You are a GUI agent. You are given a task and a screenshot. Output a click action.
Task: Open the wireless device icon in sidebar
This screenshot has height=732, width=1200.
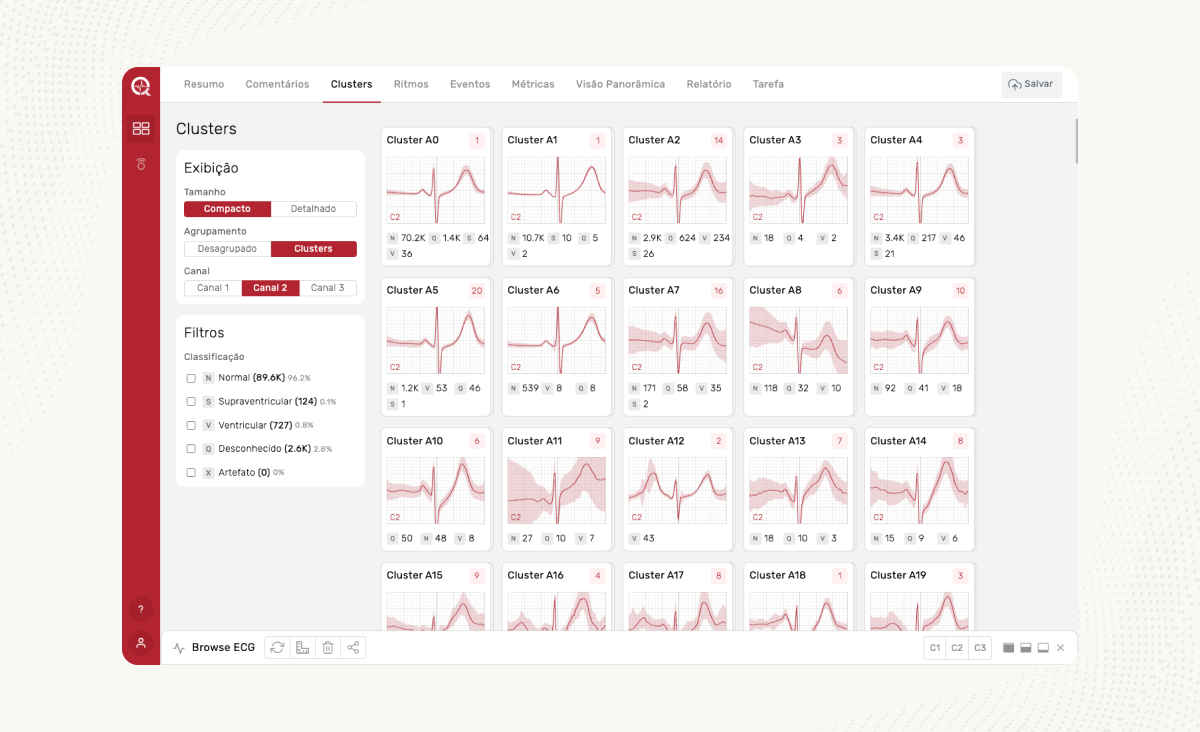click(x=141, y=164)
